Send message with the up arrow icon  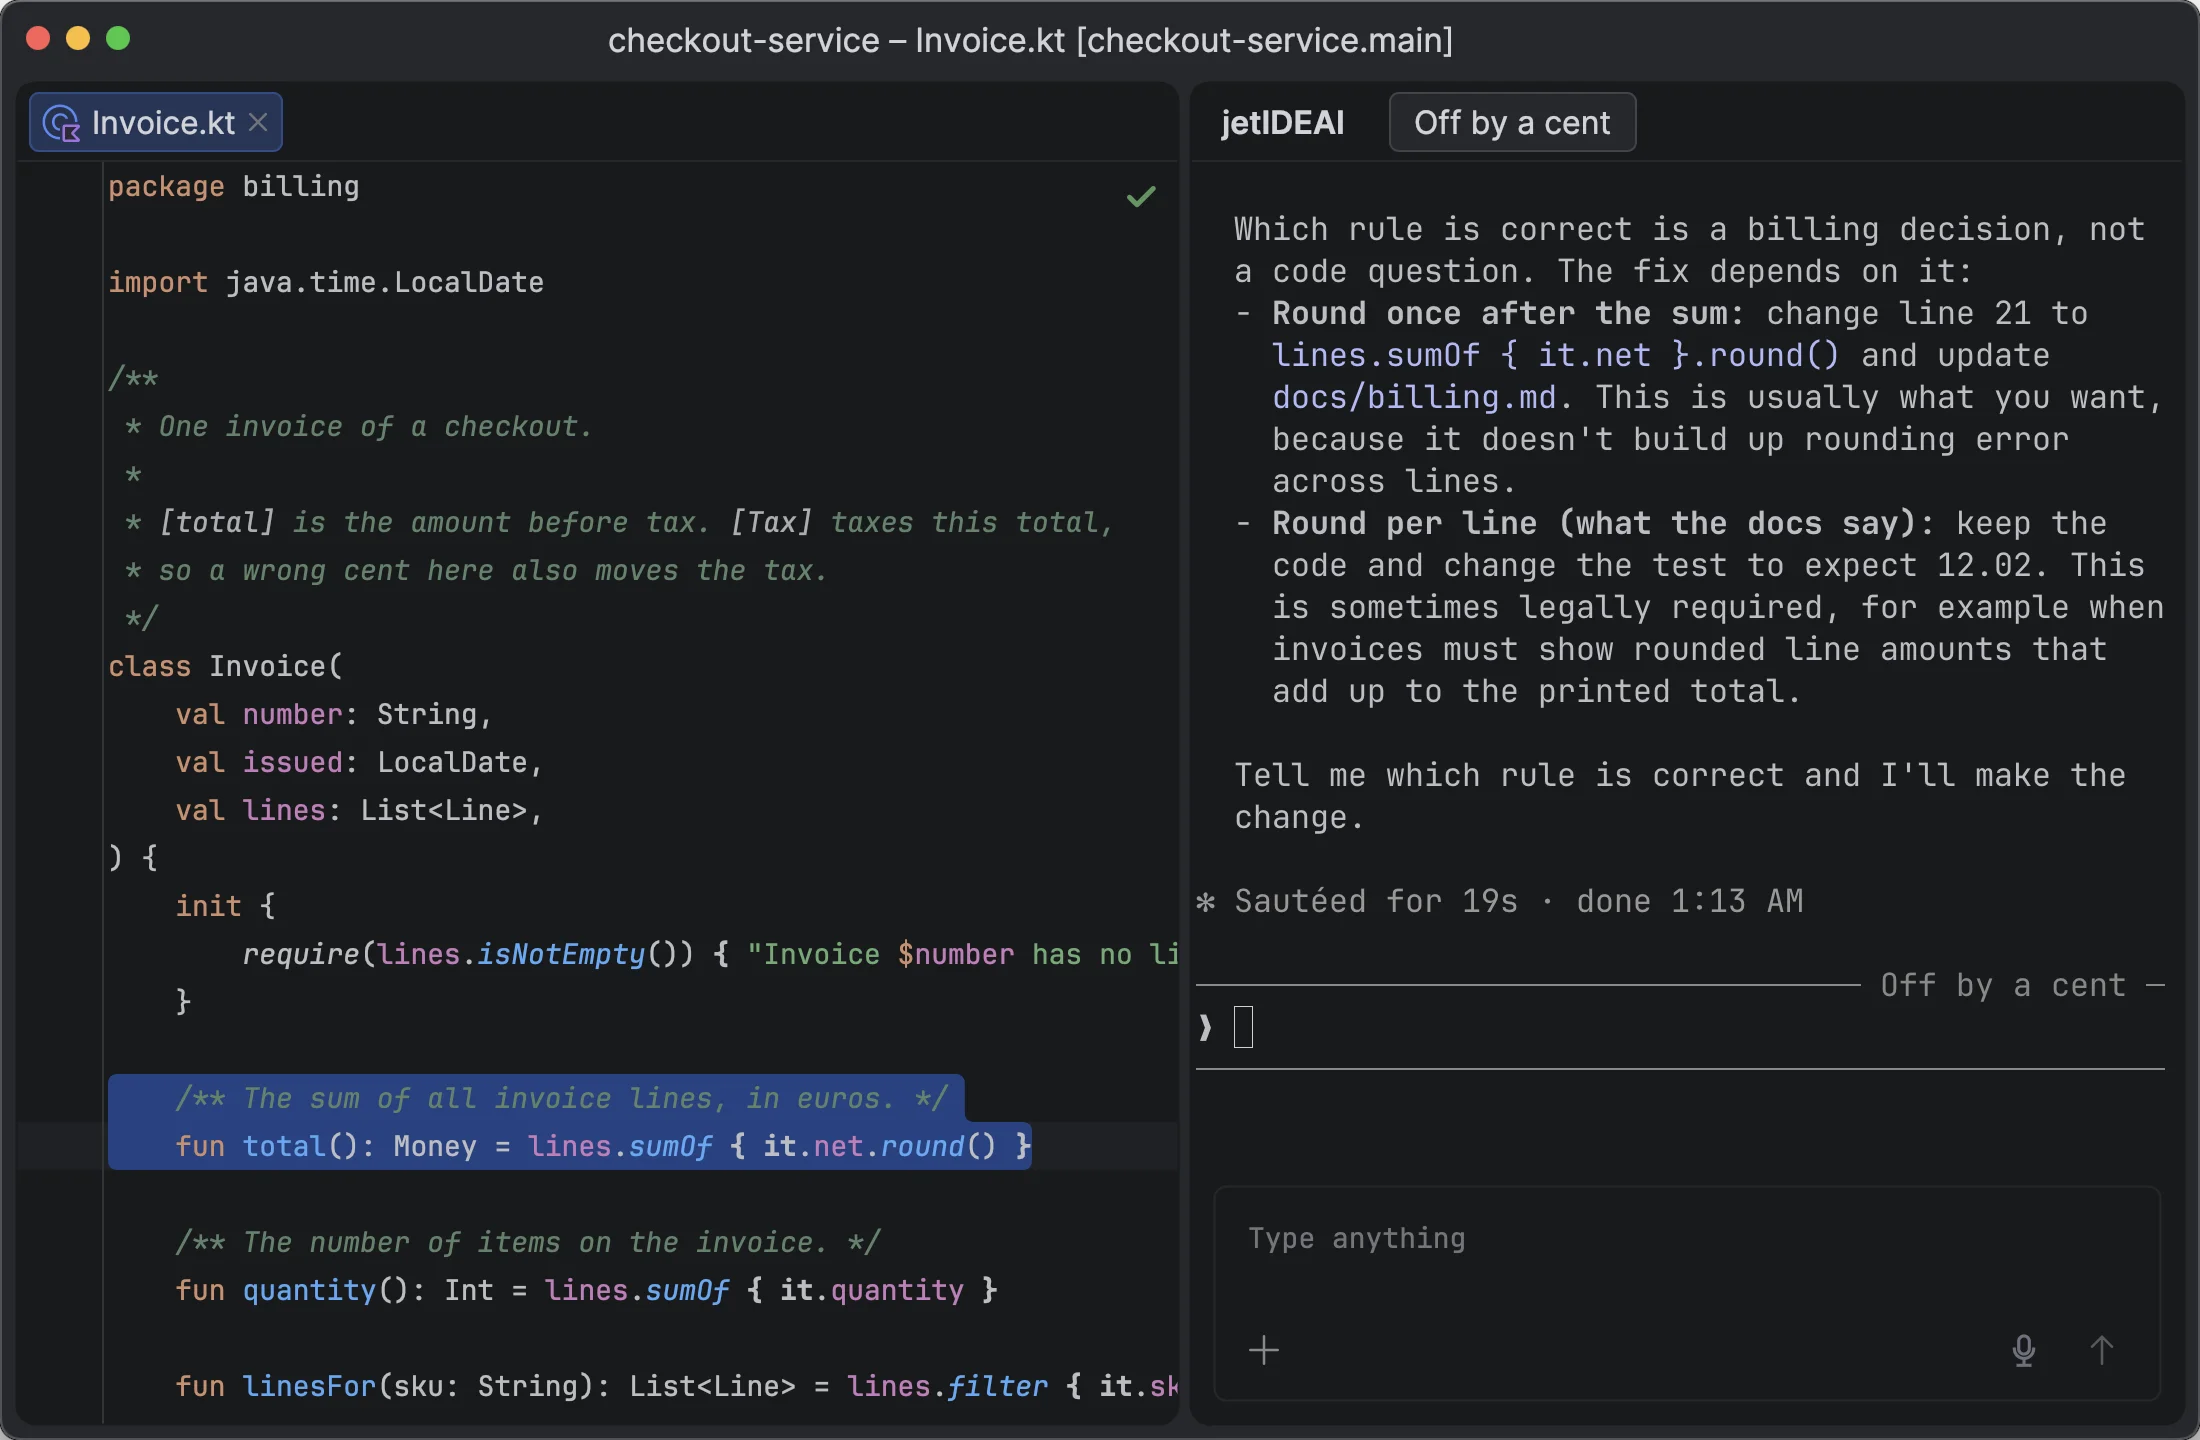2101,1350
